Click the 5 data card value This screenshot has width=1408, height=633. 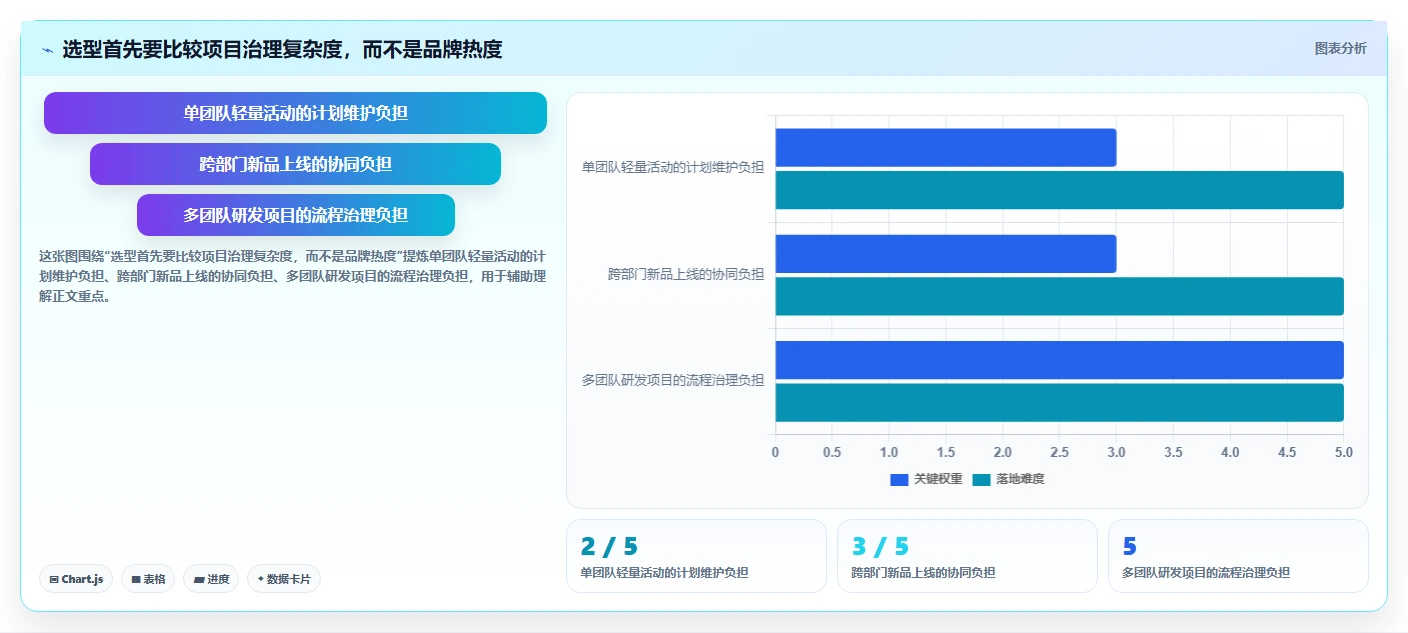1130,546
